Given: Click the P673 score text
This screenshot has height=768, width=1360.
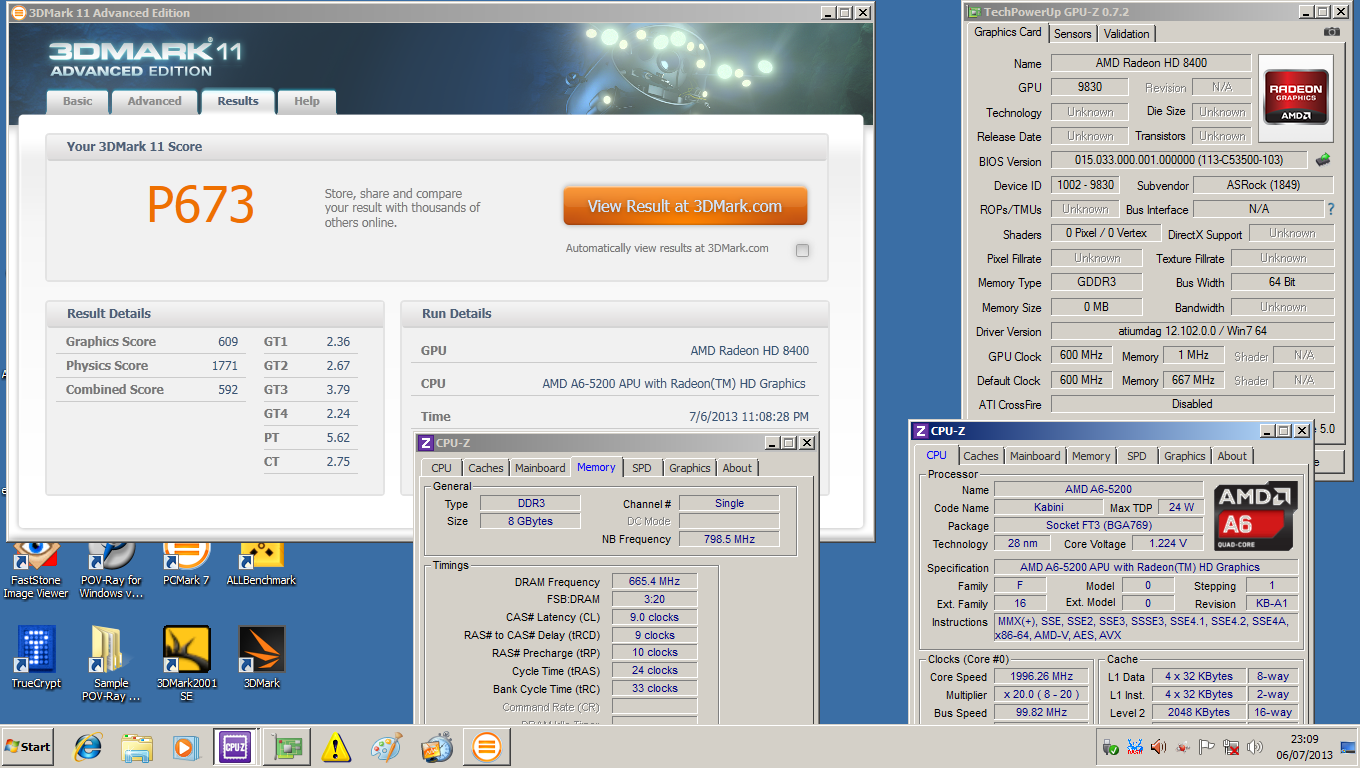Looking at the screenshot, I should (201, 205).
